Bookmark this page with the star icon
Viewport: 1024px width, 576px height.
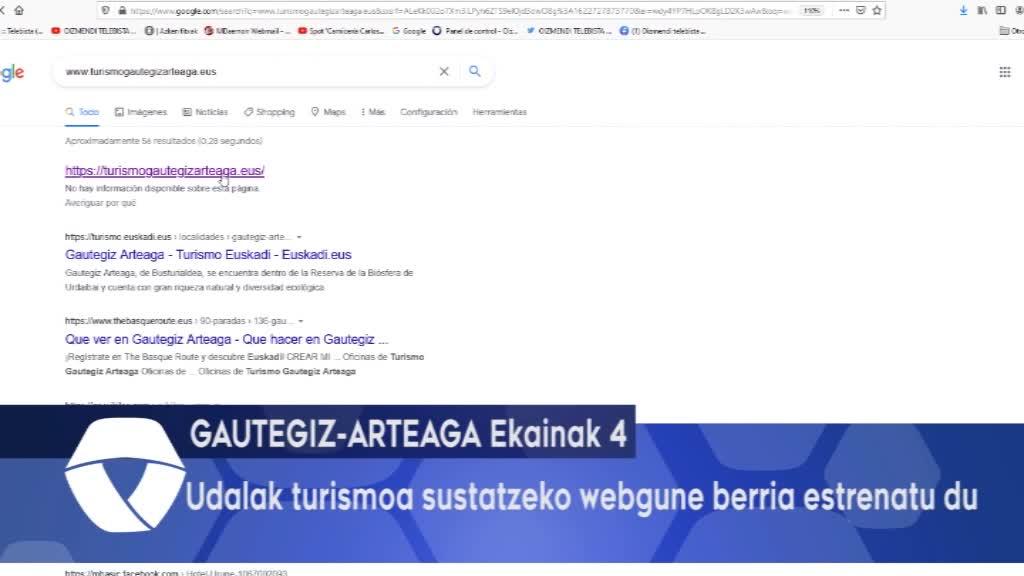[x=877, y=10]
